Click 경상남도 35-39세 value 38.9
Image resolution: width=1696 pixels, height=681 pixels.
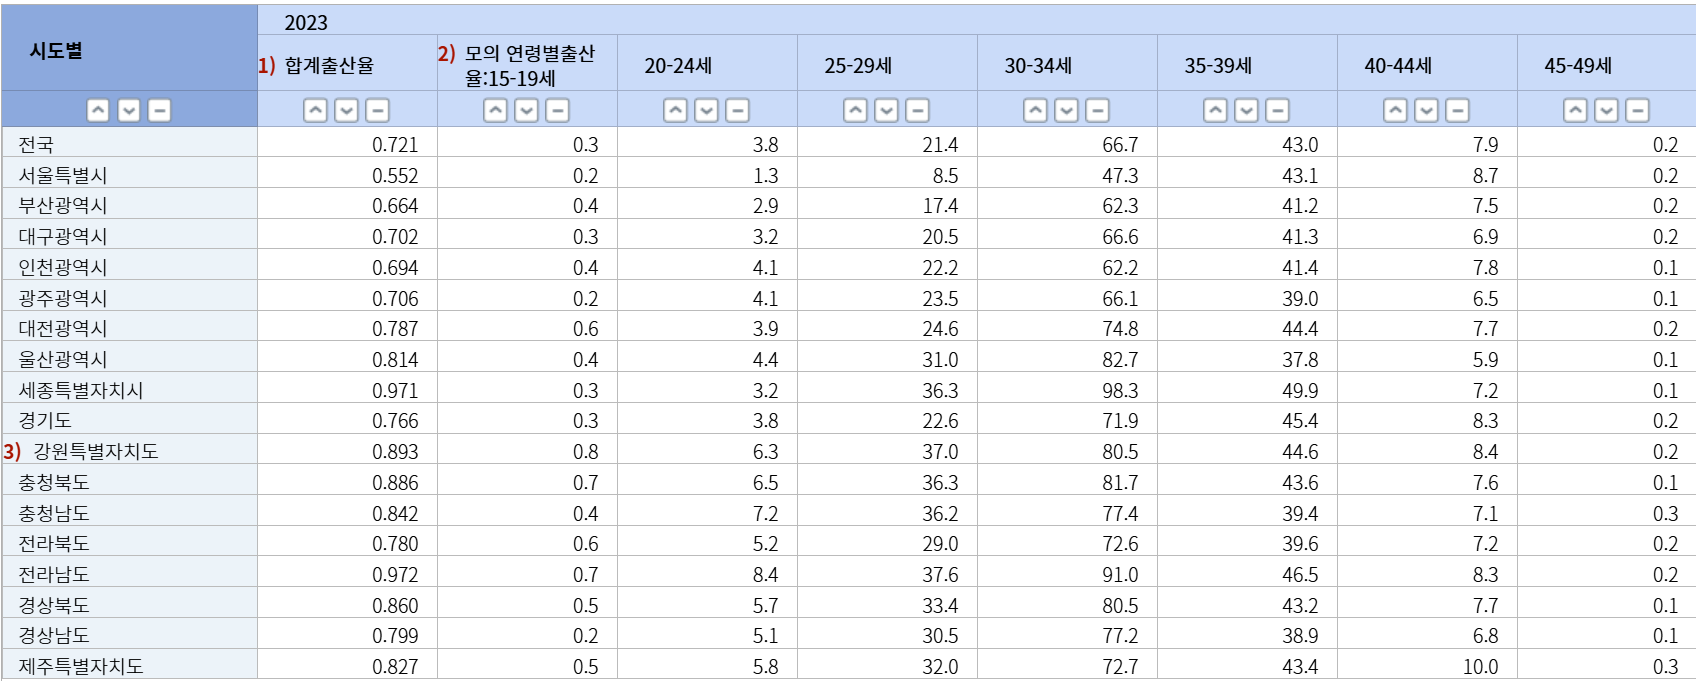pyautogui.click(x=1300, y=635)
